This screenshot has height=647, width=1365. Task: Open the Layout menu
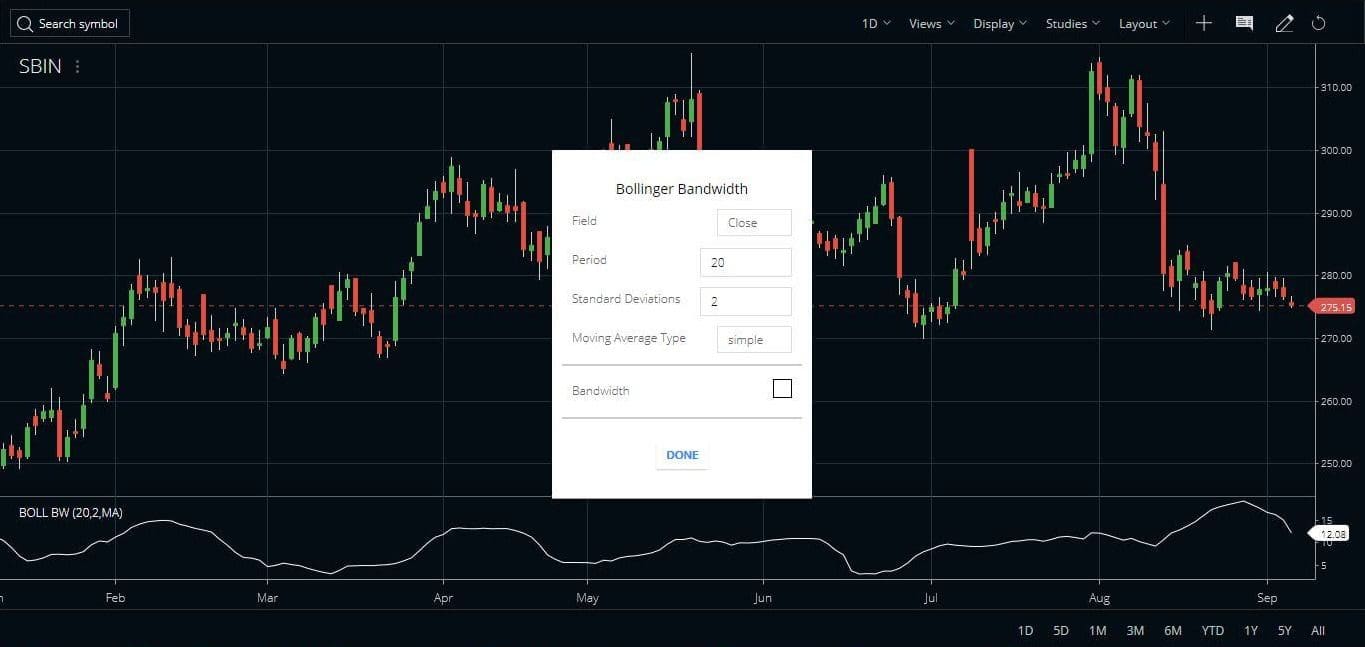(x=1142, y=22)
